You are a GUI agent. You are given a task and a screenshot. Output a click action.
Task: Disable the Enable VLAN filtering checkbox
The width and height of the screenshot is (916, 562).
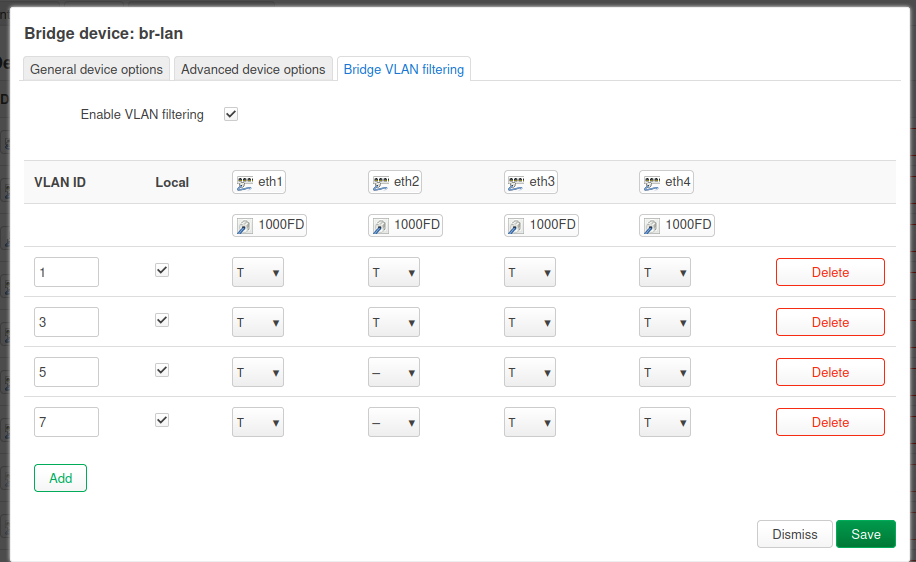coord(231,114)
